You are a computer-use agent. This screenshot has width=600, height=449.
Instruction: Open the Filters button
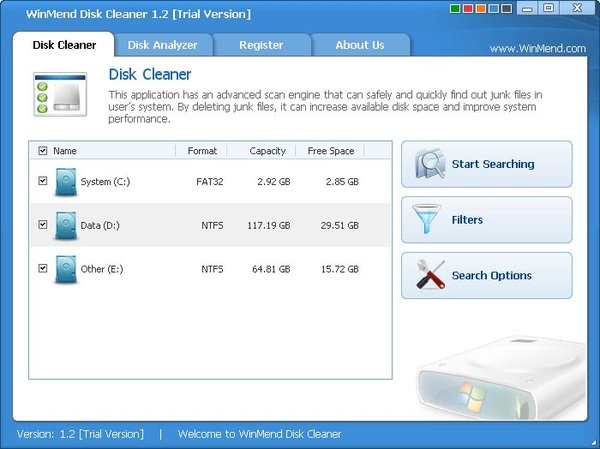click(487, 220)
